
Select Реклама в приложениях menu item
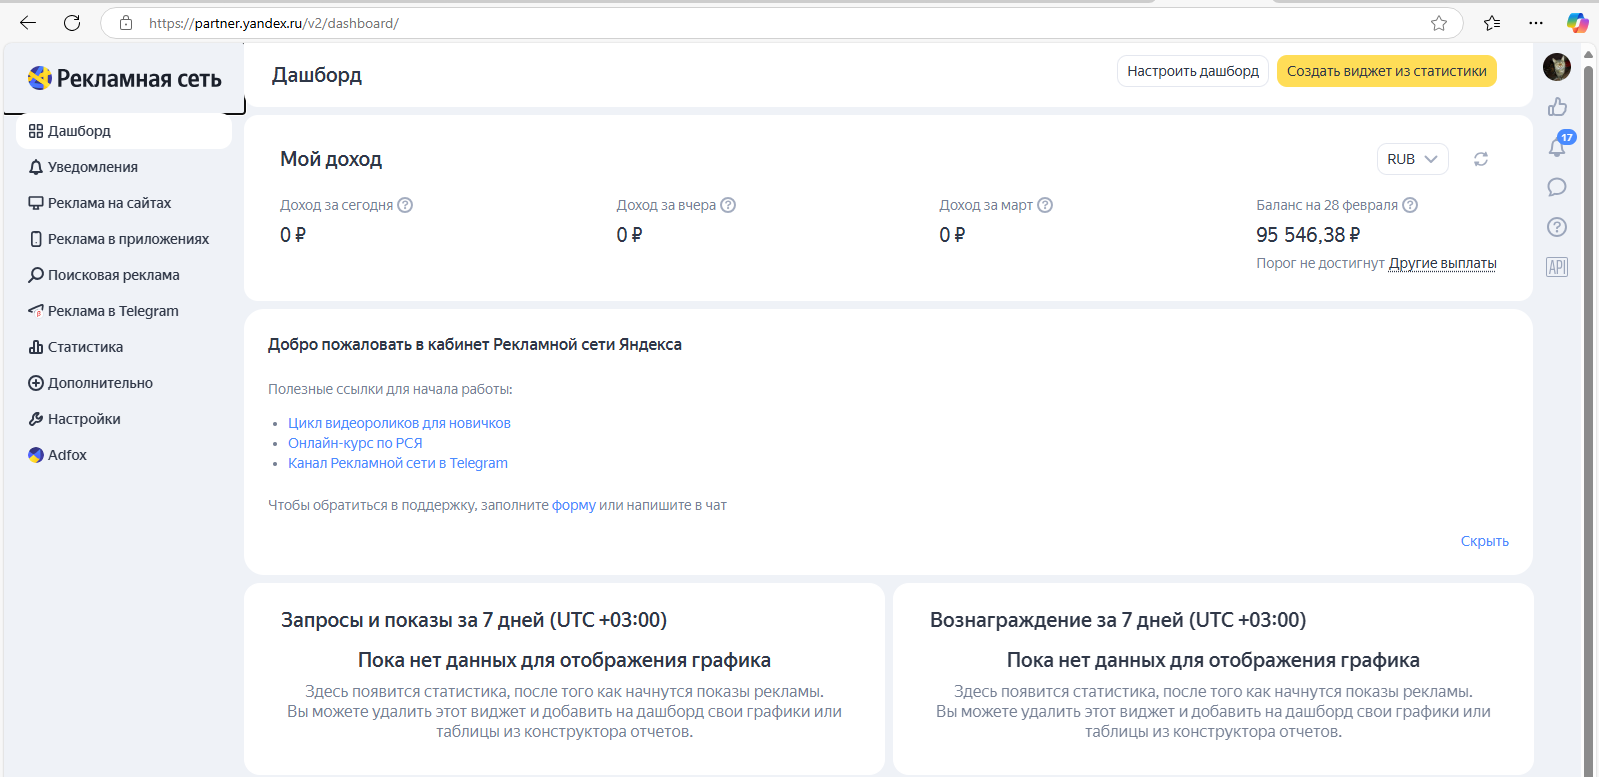click(x=124, y=239)
